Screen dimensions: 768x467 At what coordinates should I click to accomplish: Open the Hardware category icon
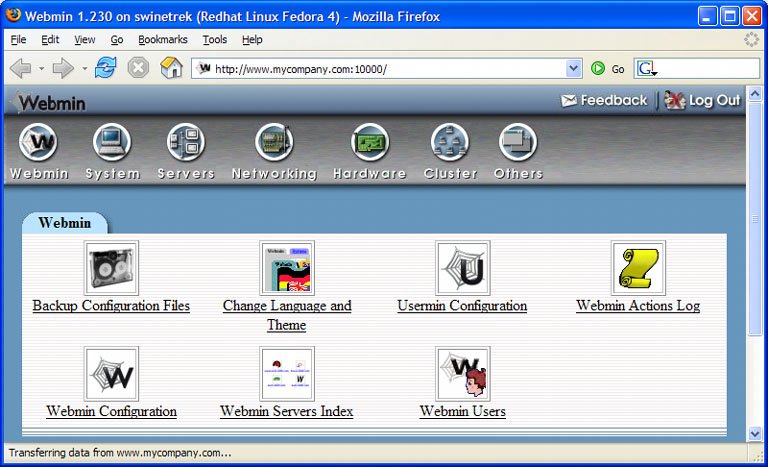369,143
